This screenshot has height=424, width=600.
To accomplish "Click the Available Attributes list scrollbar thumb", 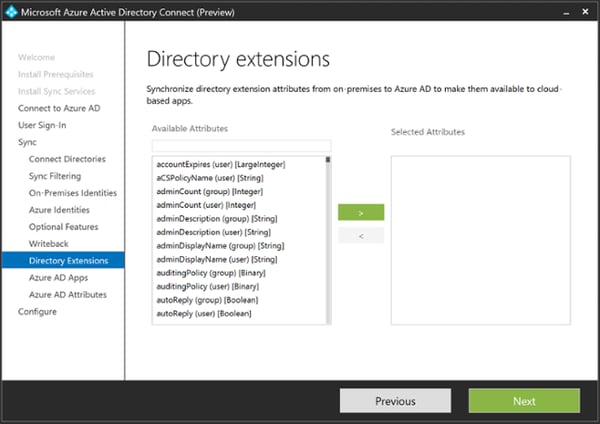I will pos(328,160).
